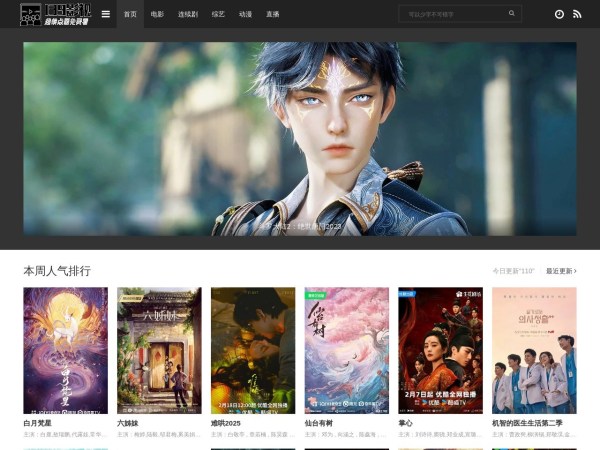Click the 难哄2025 title link

226,423
